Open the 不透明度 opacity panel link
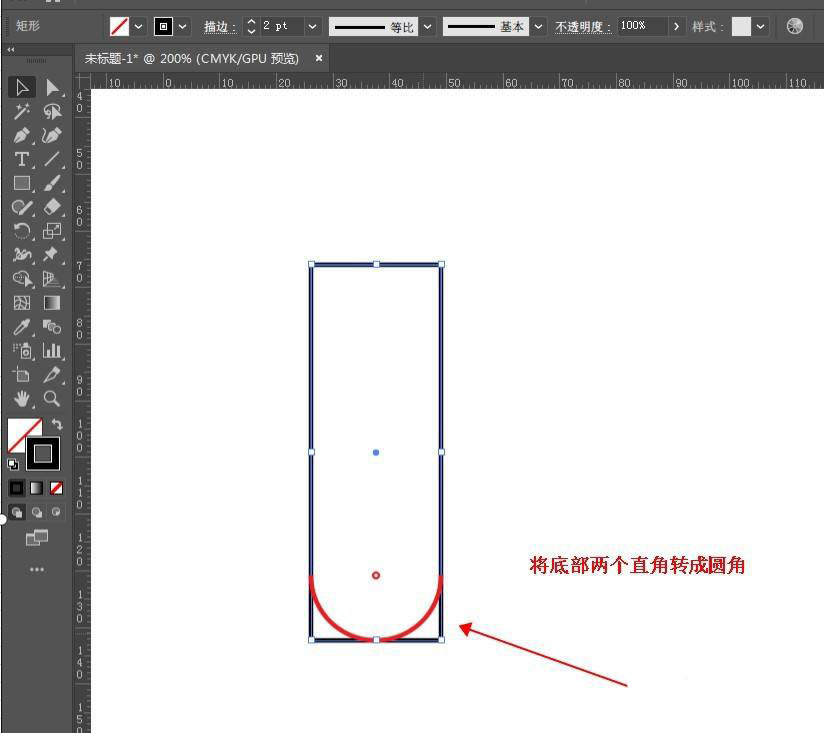 click(x=583, y=27)
